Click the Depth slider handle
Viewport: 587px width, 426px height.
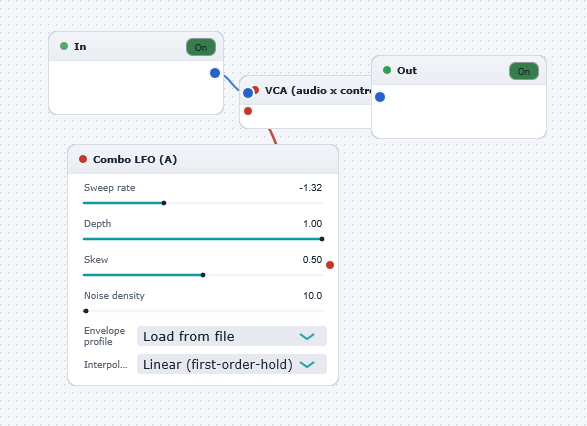pos(322,239)
